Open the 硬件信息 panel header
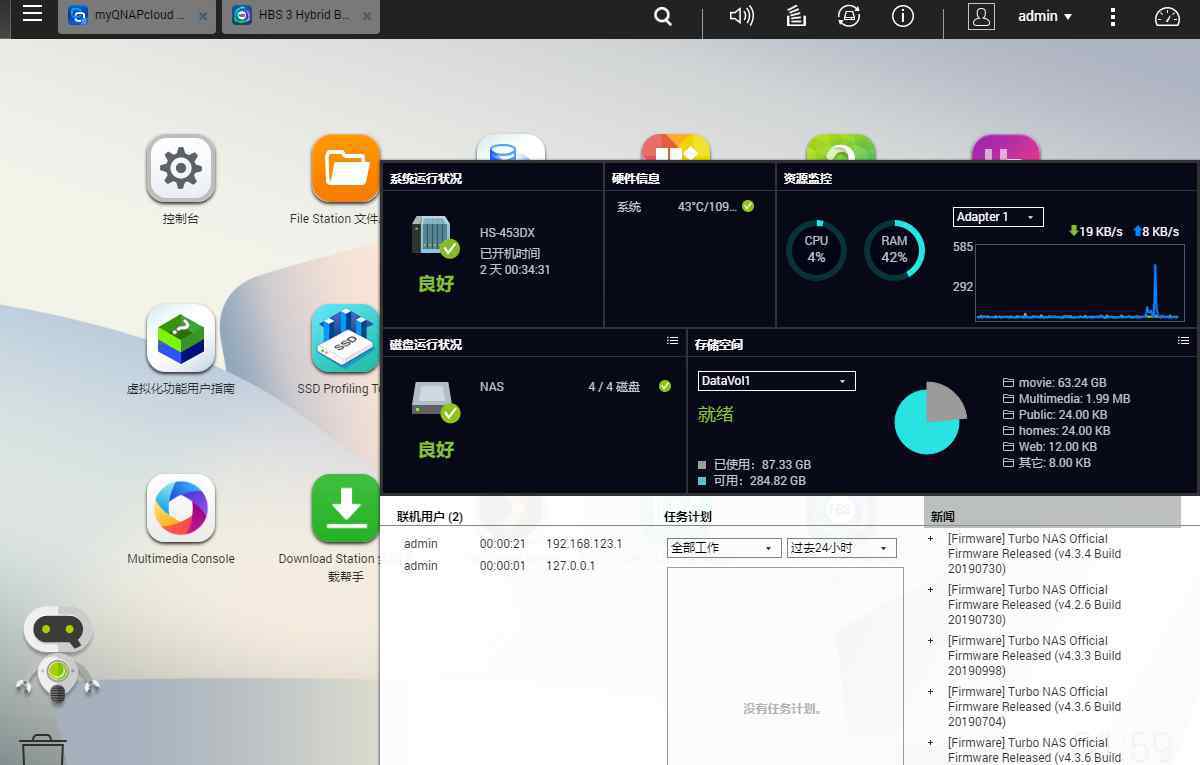Image resolution: width=1200 pixels, height=765 pixels. click(637, 179)
